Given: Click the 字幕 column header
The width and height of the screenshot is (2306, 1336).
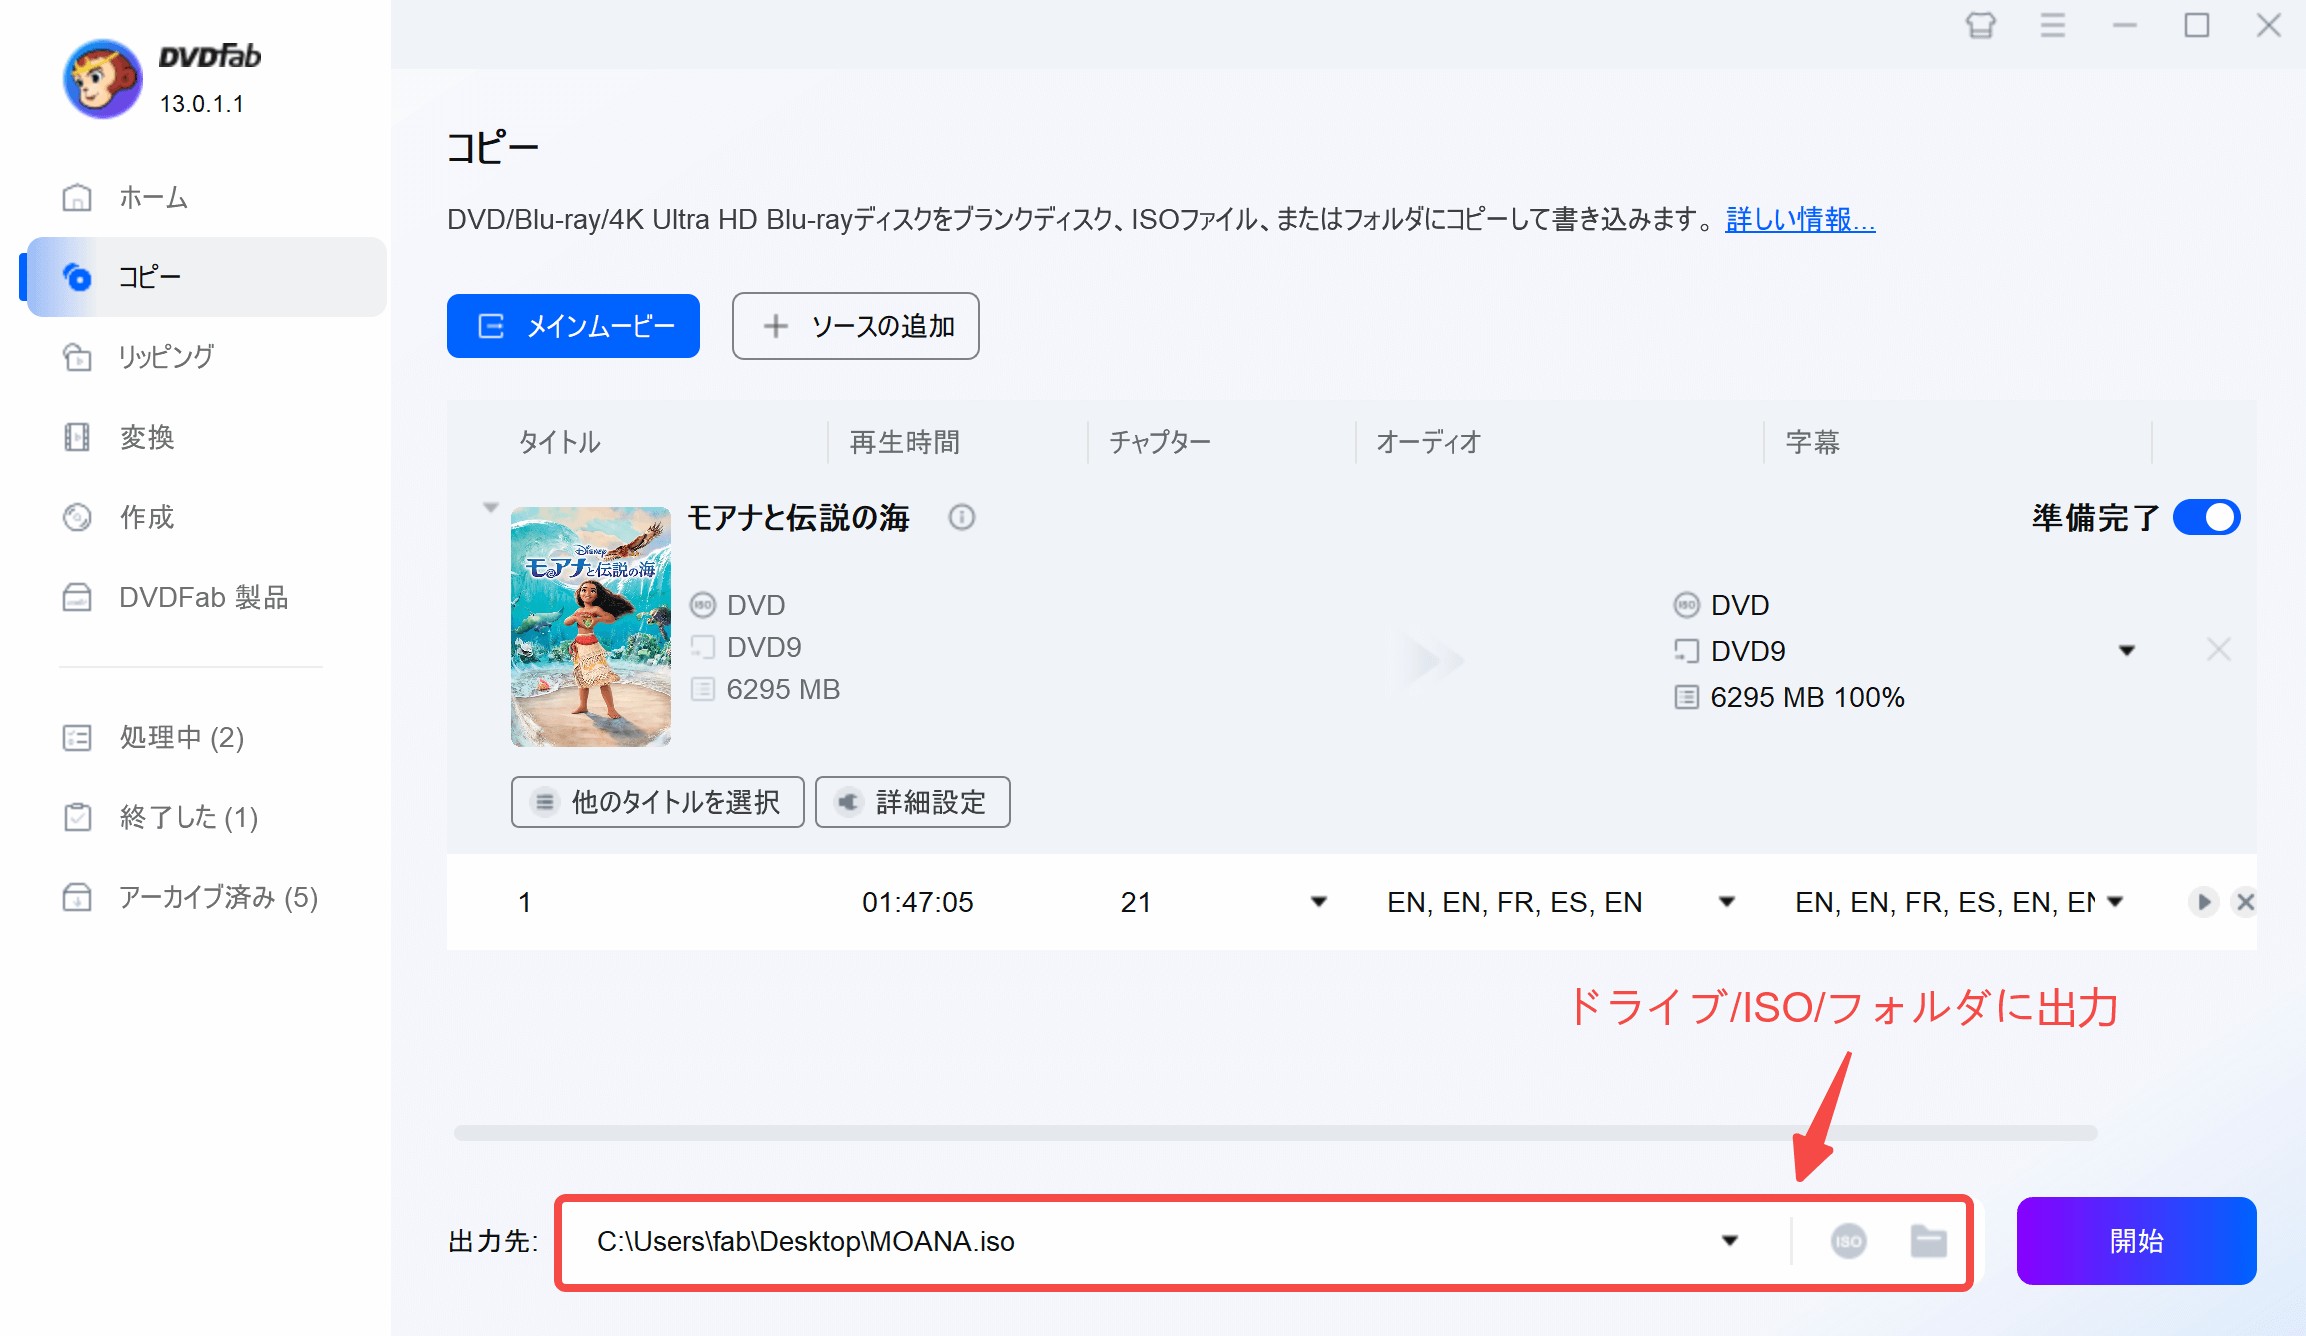Looking at the screenshot, I should 1813,442.
